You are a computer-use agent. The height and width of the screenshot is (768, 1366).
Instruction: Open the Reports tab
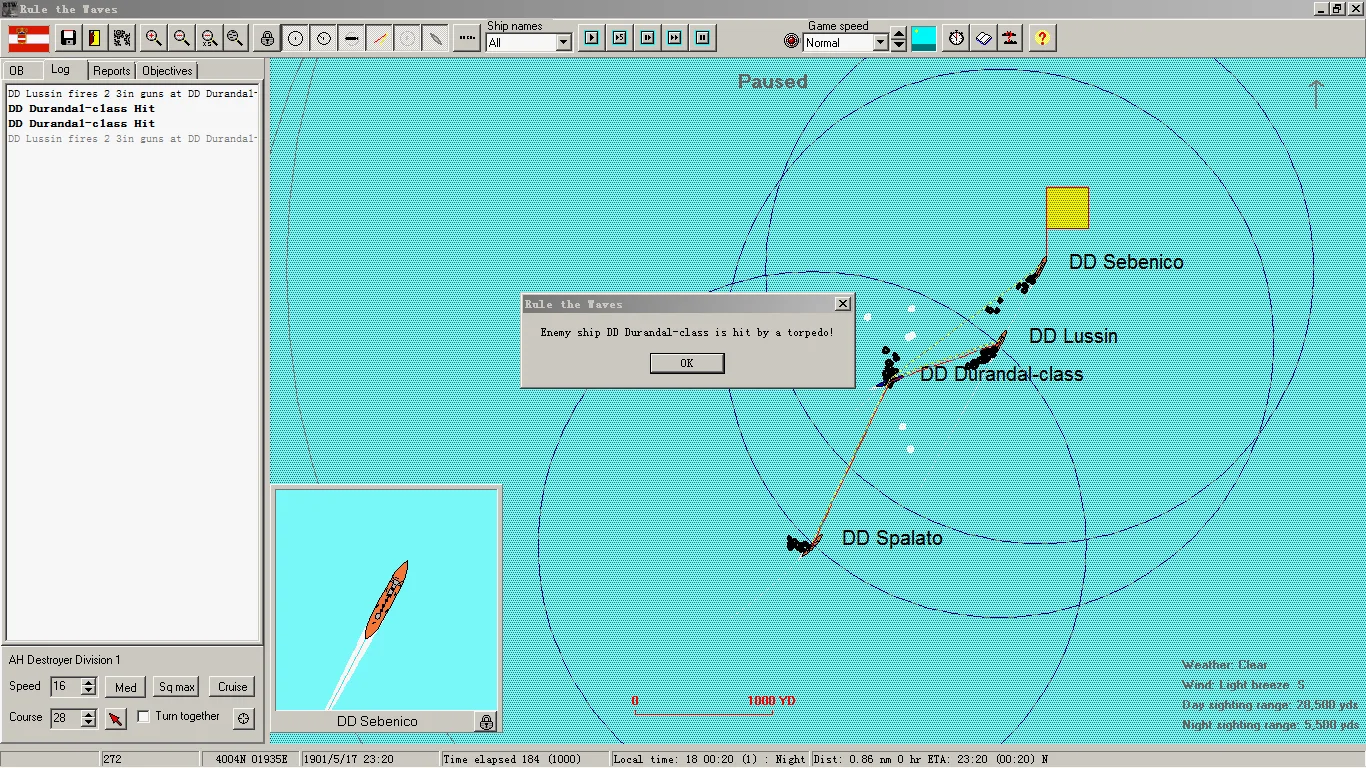(111, 71)
